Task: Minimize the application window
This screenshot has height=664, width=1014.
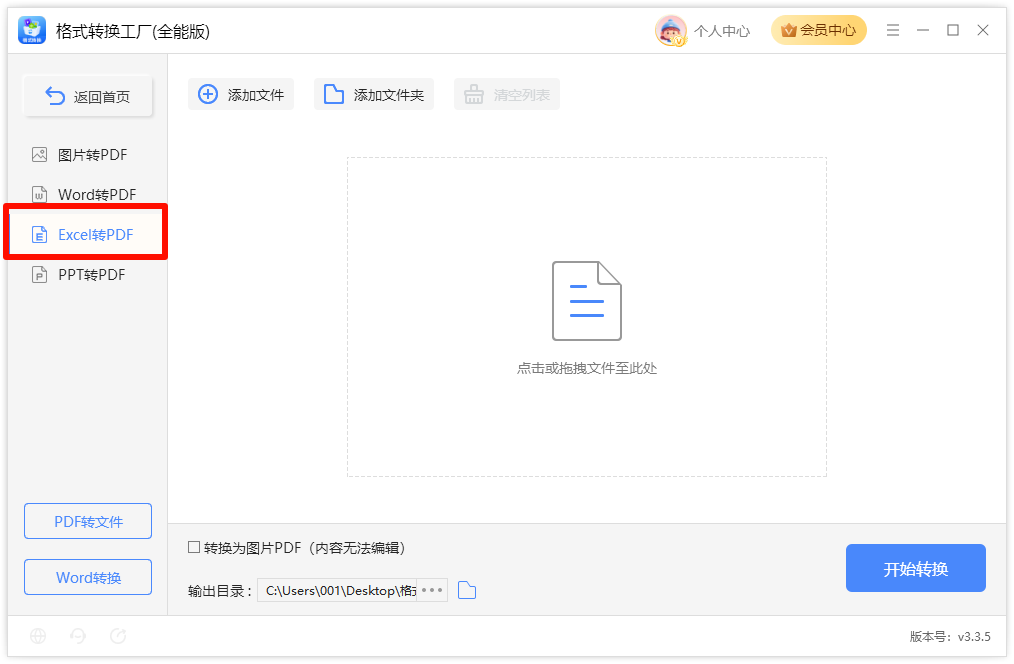Action: point(923,30)
